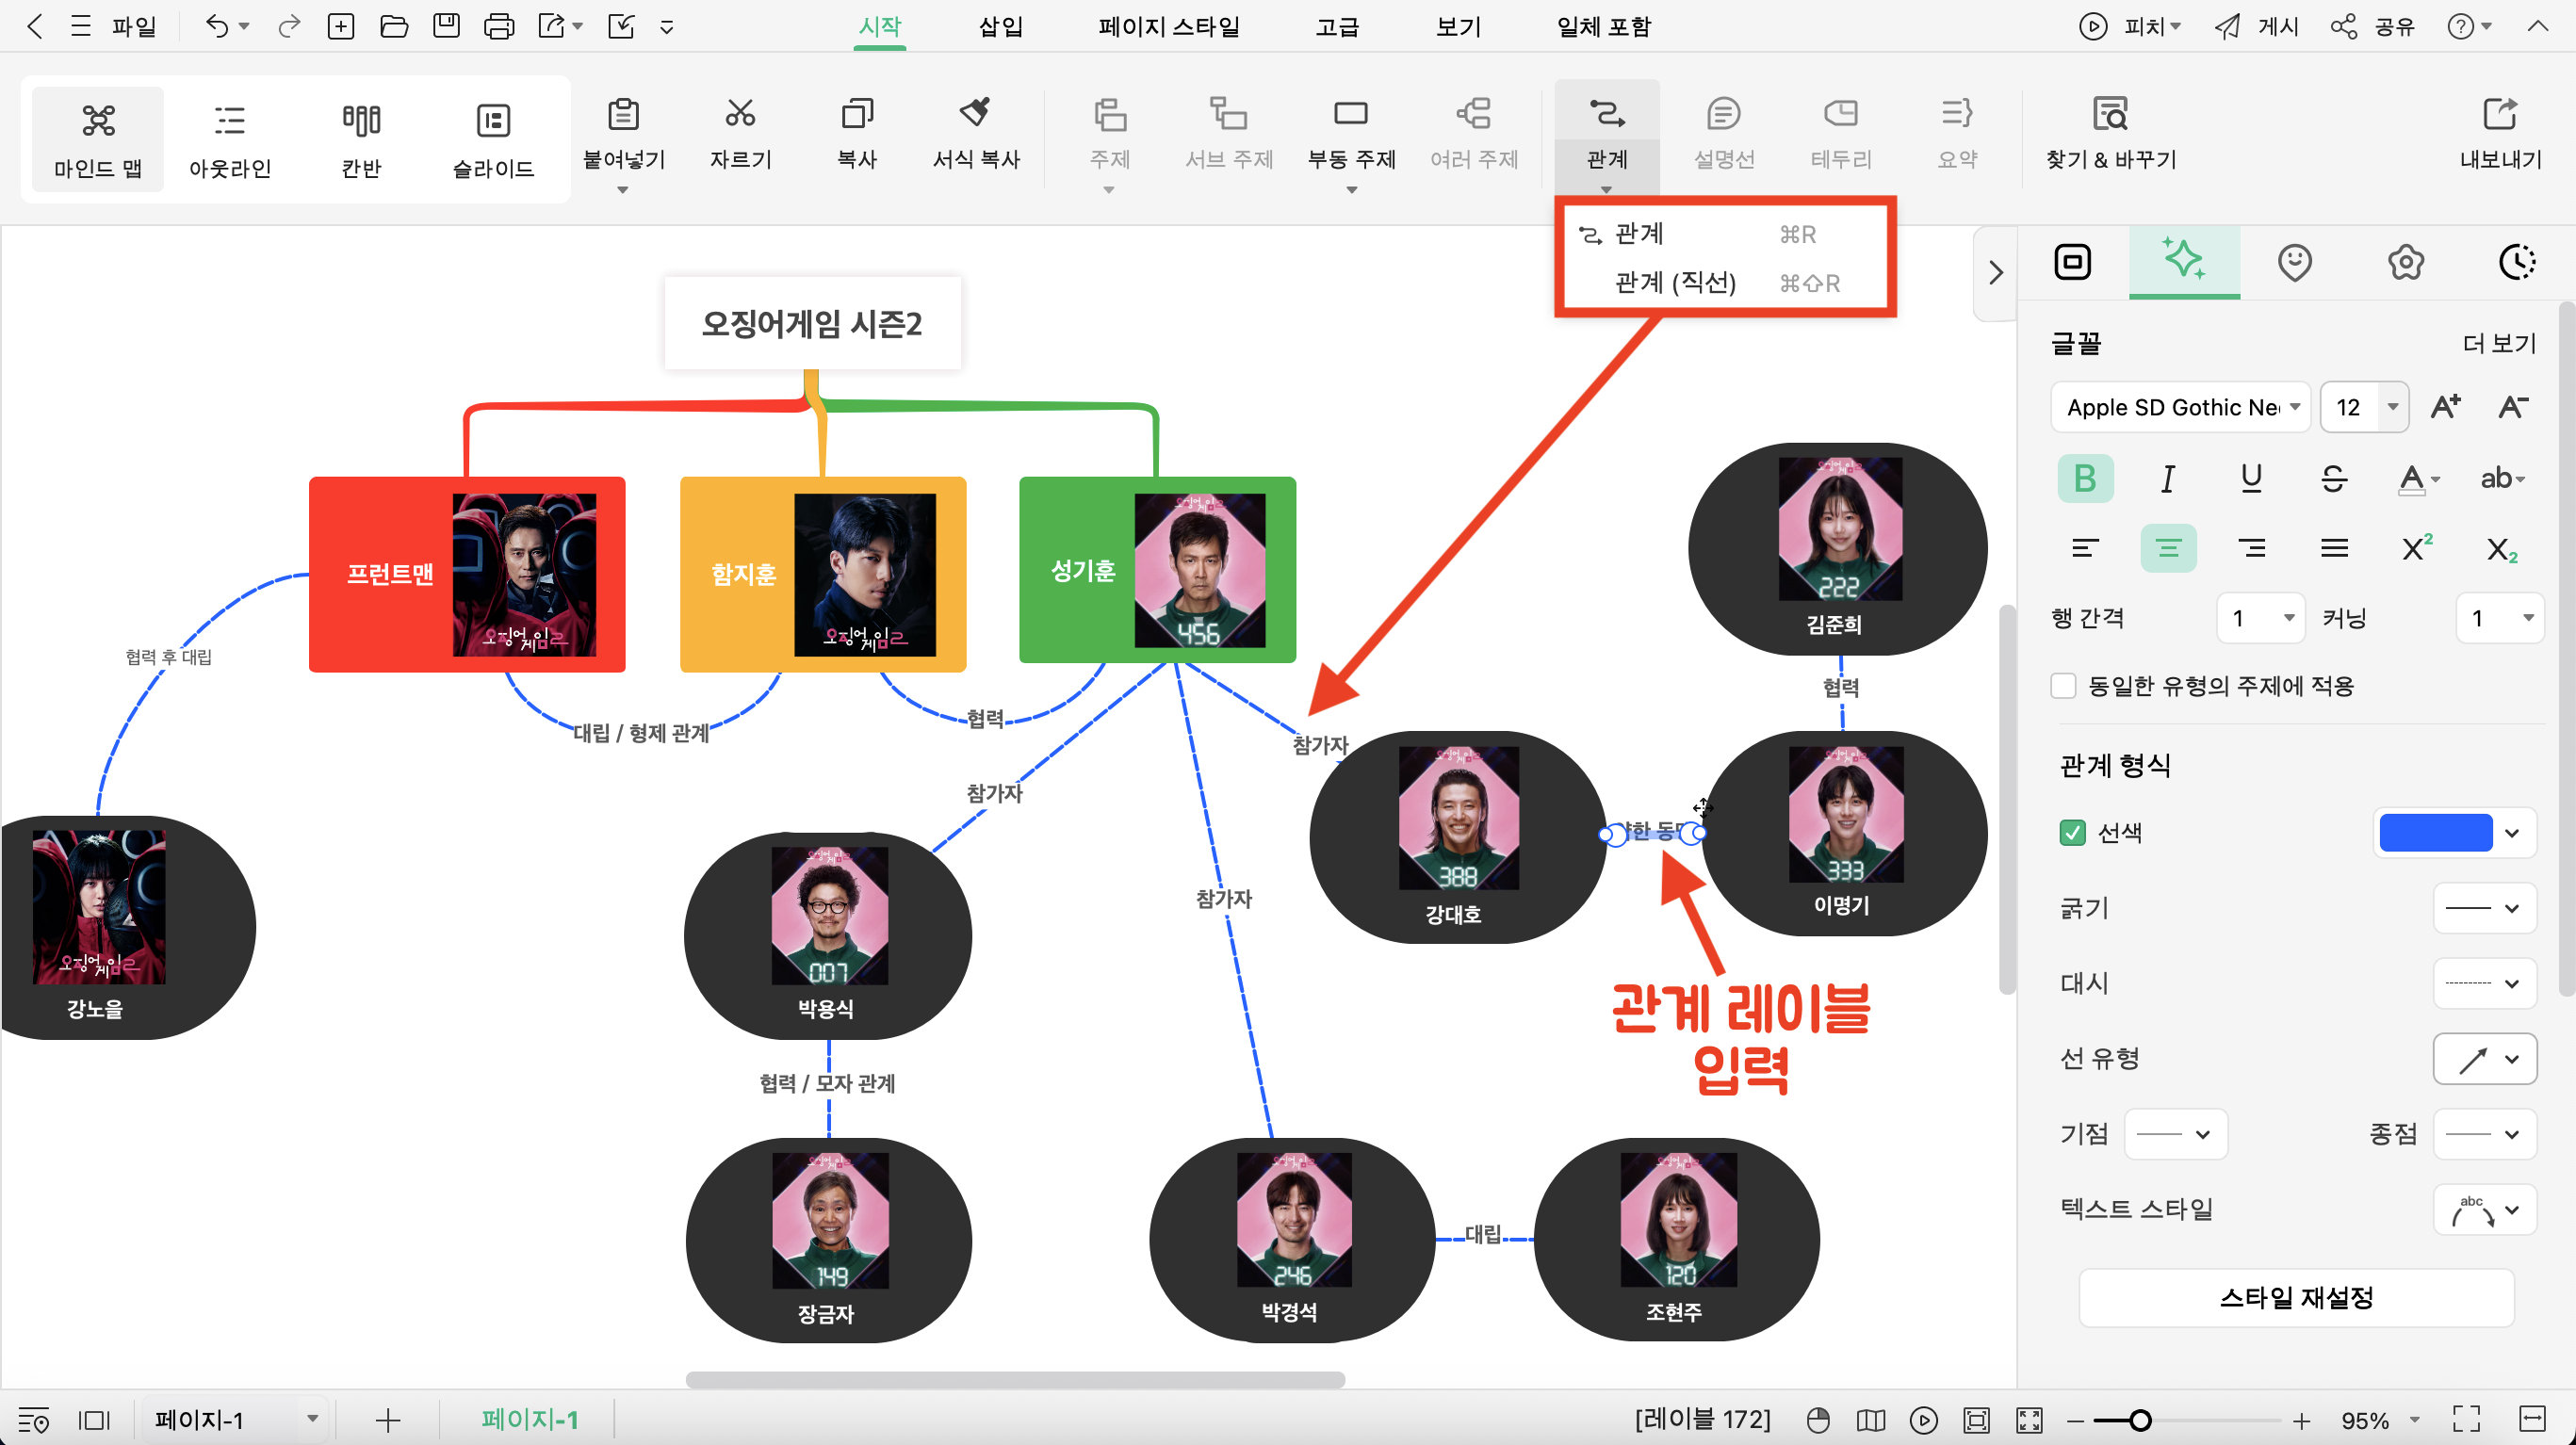The width and height of the screenshot is (2576, 1445).
Task: Enable the 동일한 유형의 주제에 적용 checkbox
Action: click(x=2063, y=686)
